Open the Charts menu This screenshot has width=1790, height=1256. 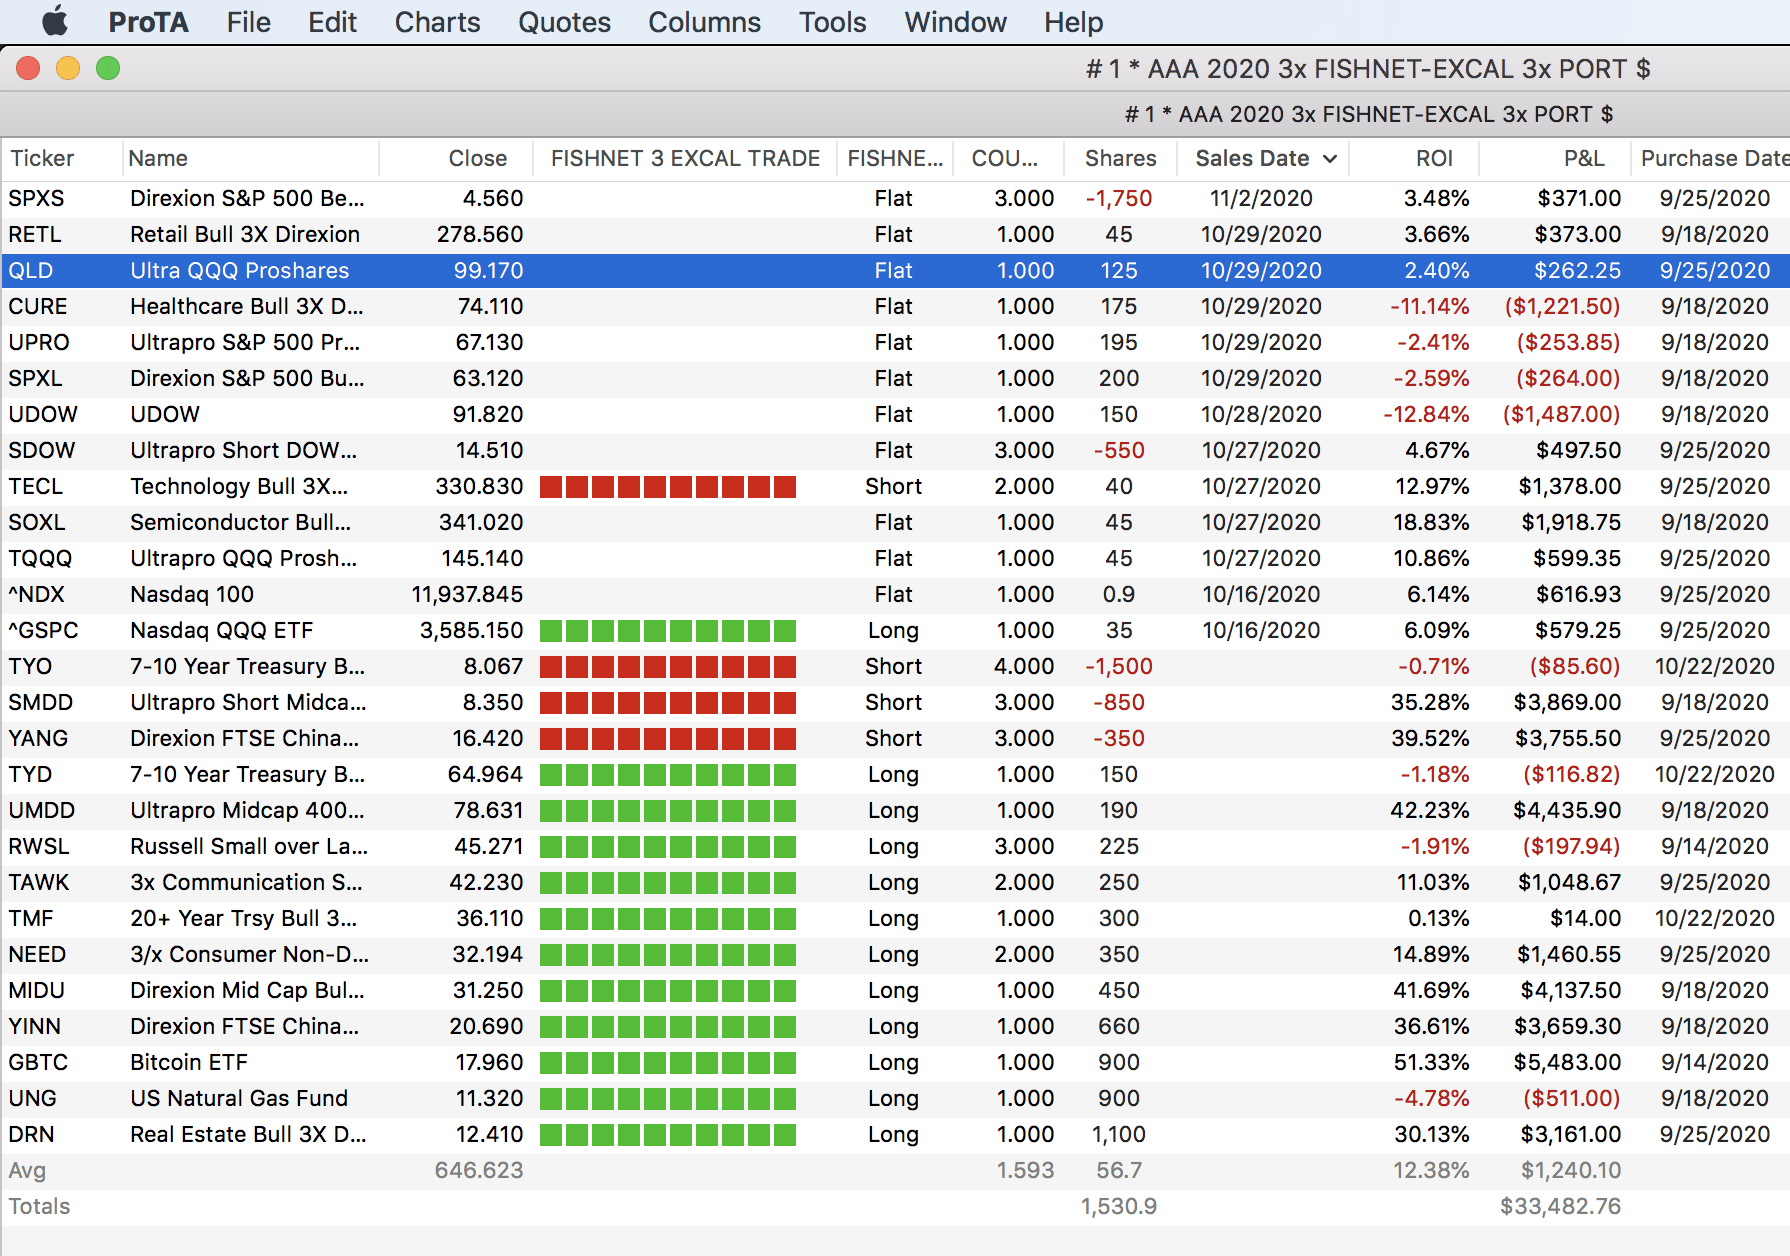(x=437, y=22)
